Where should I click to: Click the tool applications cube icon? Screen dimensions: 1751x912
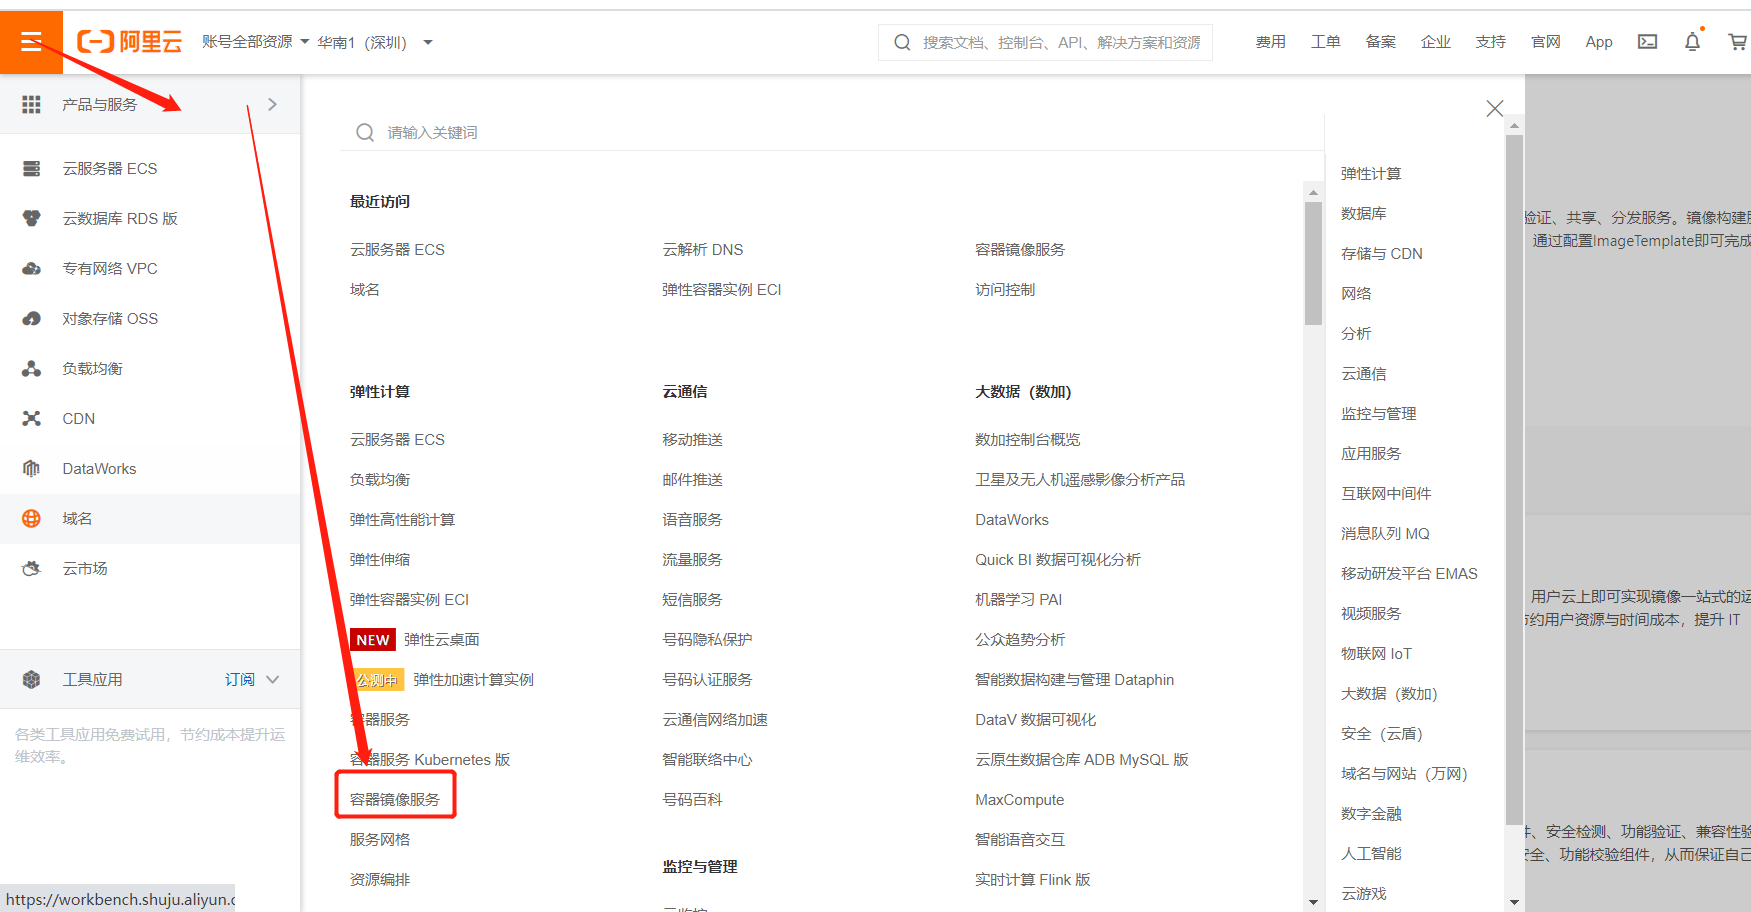32,679
